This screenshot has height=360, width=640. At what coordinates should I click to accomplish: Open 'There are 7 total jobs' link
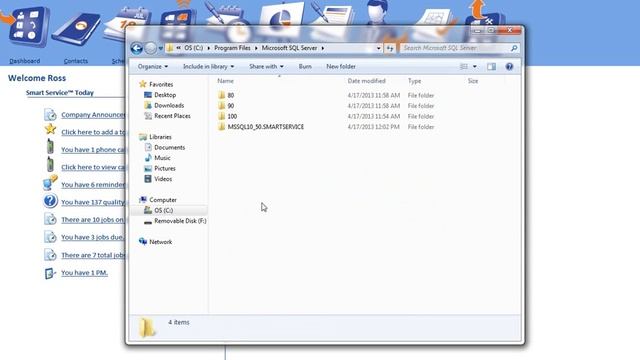point(93,255)
